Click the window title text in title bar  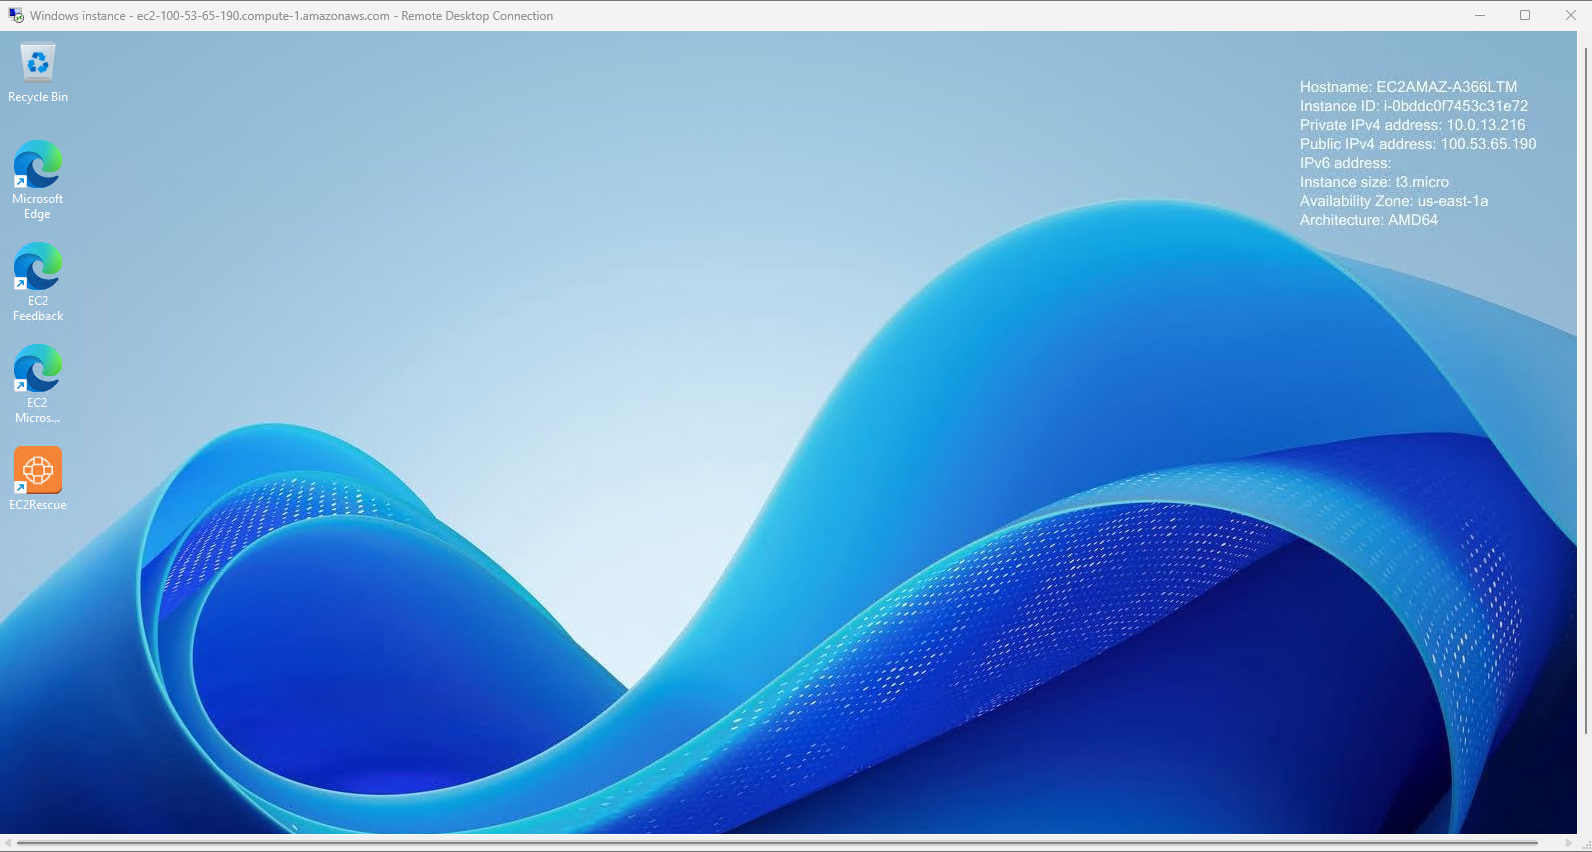pyautogui.click(x=291, y=16)
